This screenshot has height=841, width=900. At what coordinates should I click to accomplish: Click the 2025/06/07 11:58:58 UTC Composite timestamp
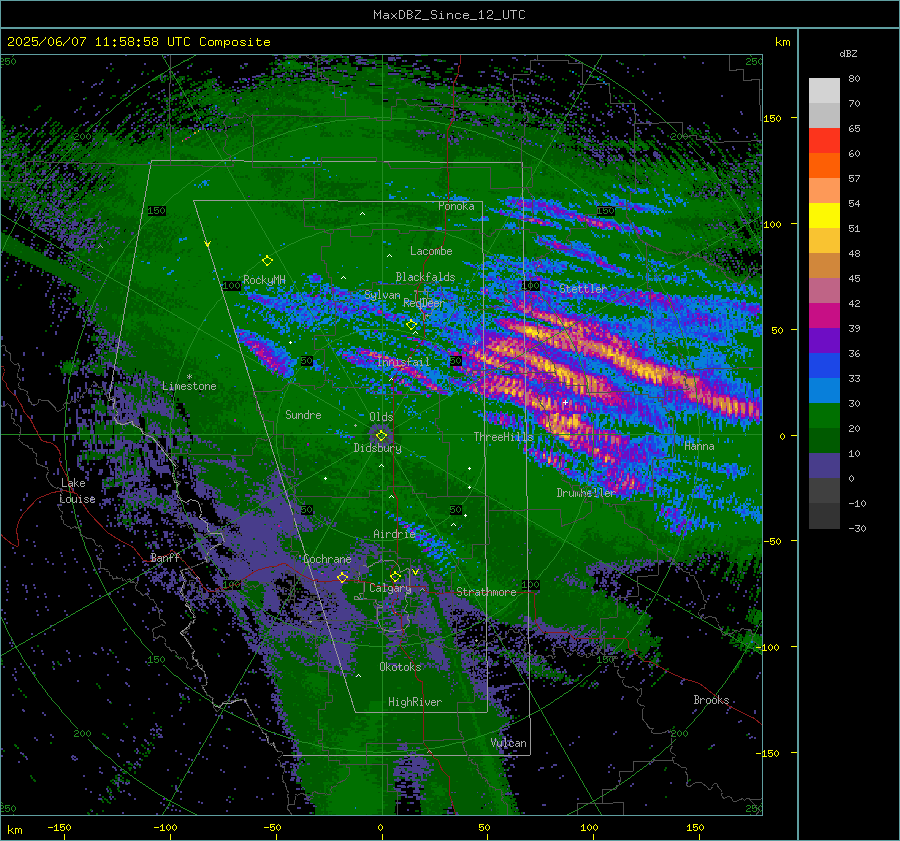(138, 42)
